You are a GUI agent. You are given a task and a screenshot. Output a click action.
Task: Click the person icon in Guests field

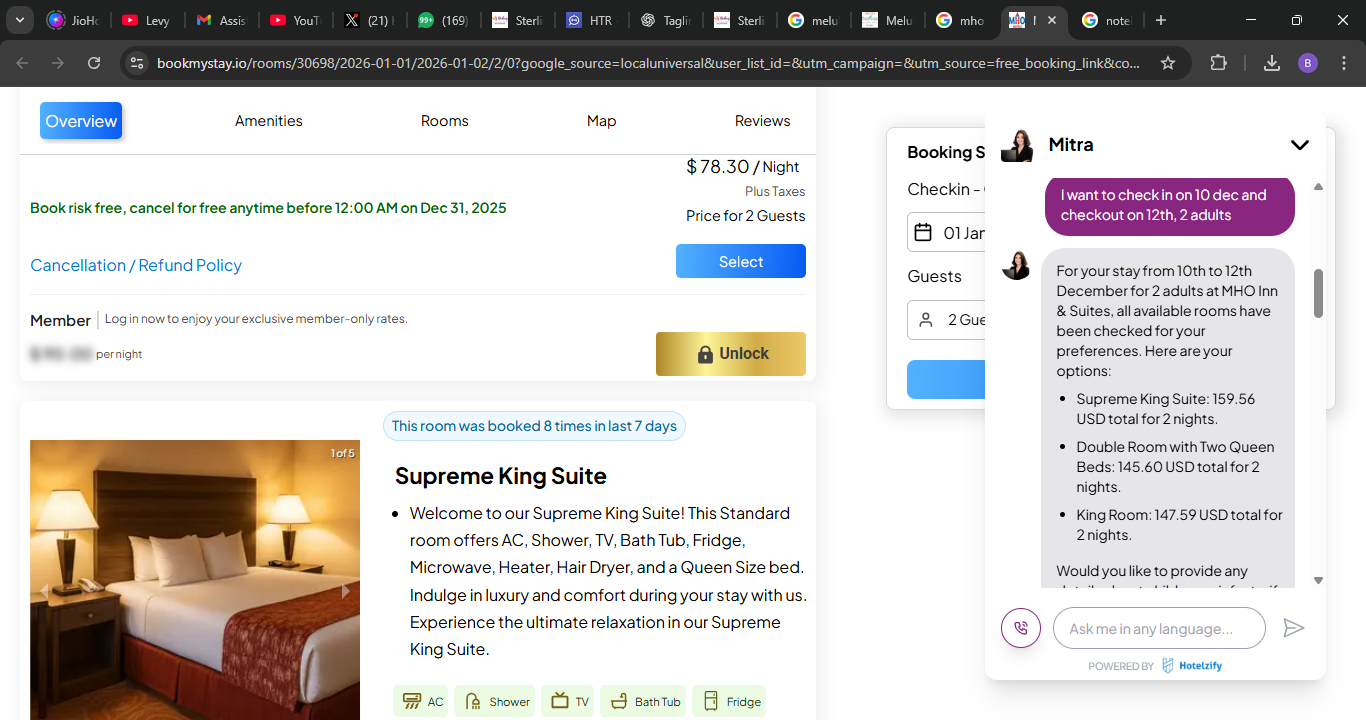coord(926,320)
